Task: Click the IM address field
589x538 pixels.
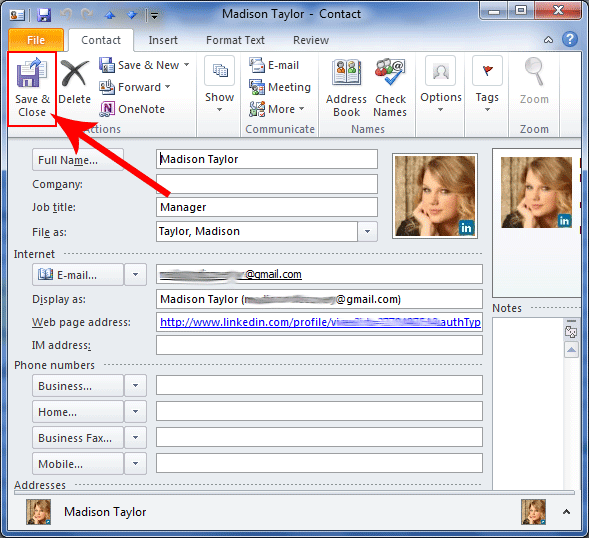Action: (319, 345)
